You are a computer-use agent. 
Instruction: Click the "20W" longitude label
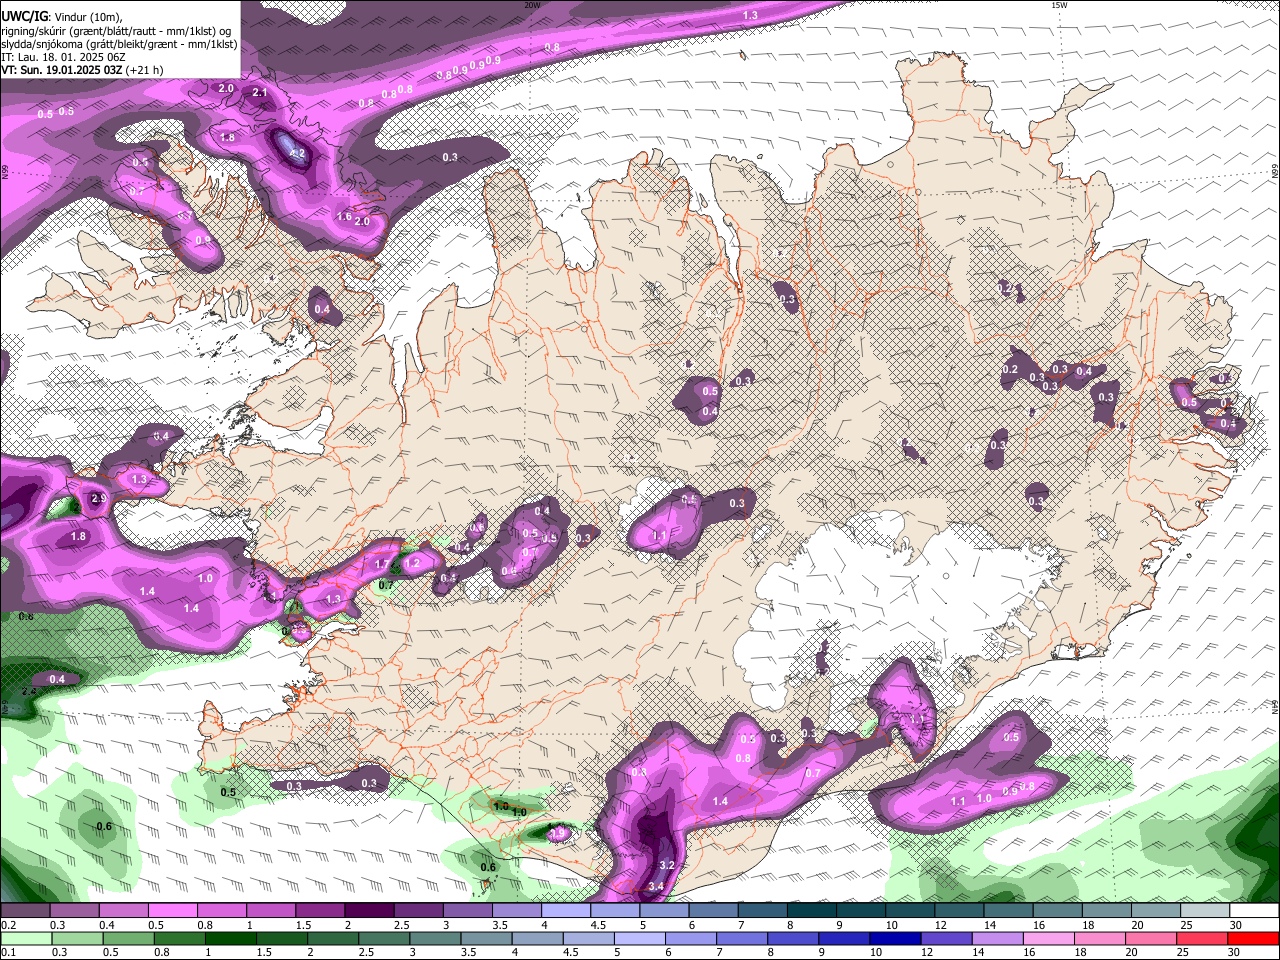pyautogui.click(x=532, y=5)
